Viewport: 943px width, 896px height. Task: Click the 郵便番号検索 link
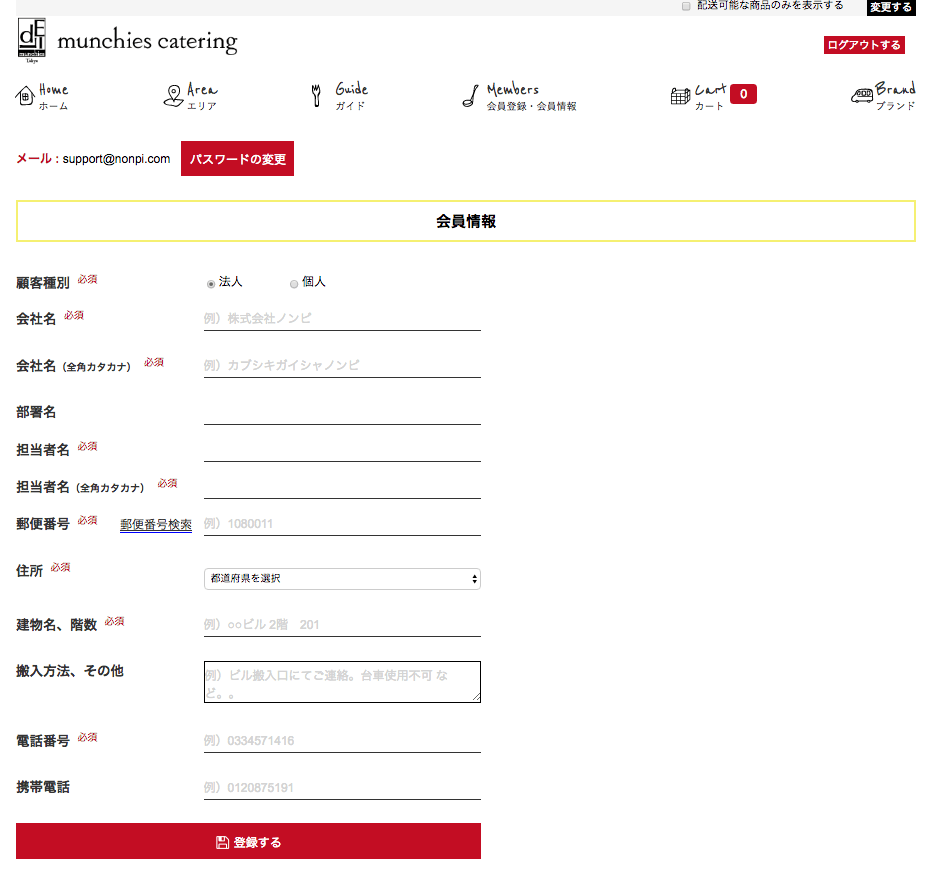click(x=156, y=525)
